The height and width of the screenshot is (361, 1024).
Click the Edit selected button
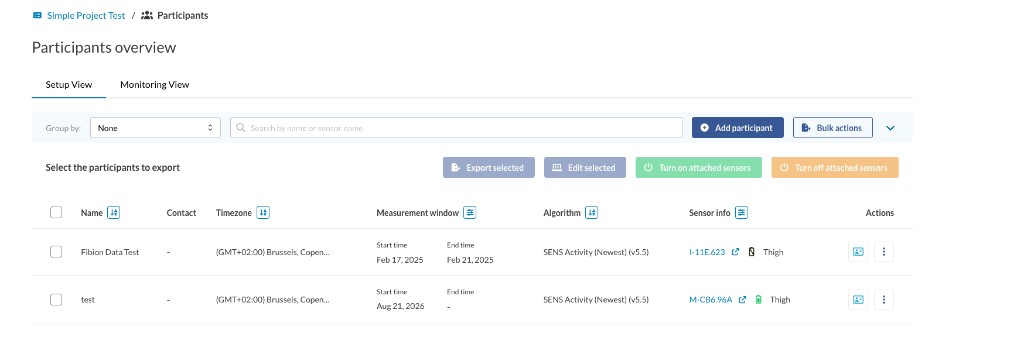click(x=585, y=168)
